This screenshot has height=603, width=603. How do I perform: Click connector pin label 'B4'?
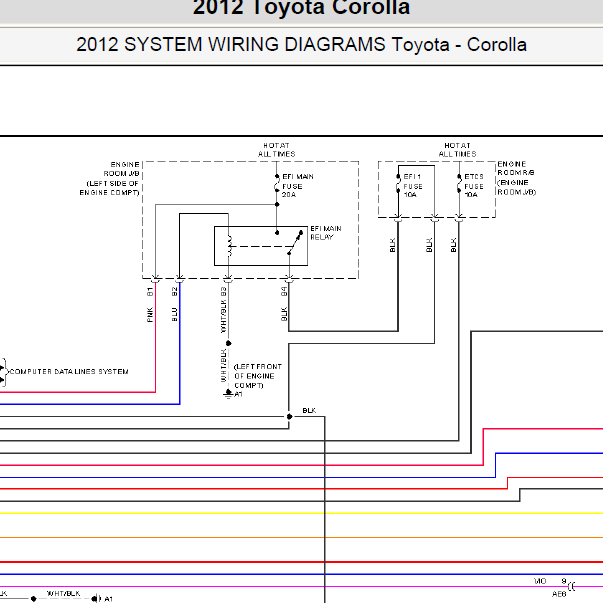pos(284,292)
